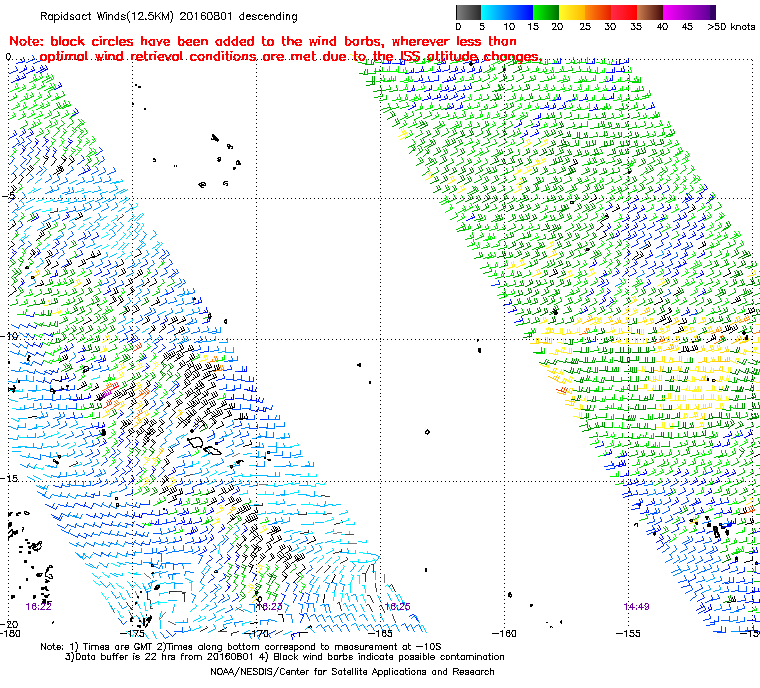Click the '>50 knots' legend label
The width and height of the screenshot is (760, 688).
tap(731, 27)
